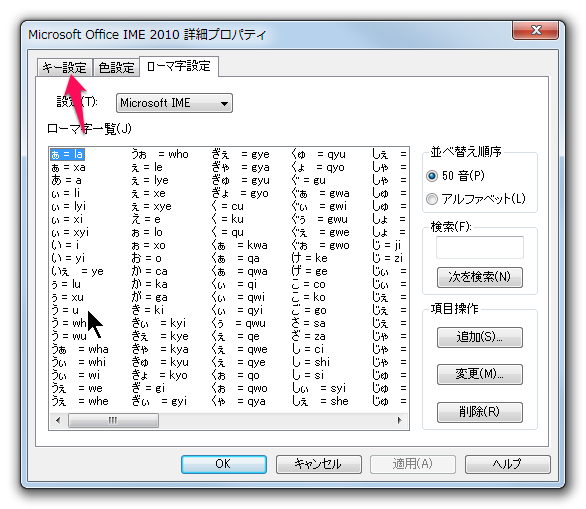Viewport: 586px width, 509px height.
Task: Select the 'ぎぇ = gye' entry
Action: pyautogui.click(x=240, y=154)
